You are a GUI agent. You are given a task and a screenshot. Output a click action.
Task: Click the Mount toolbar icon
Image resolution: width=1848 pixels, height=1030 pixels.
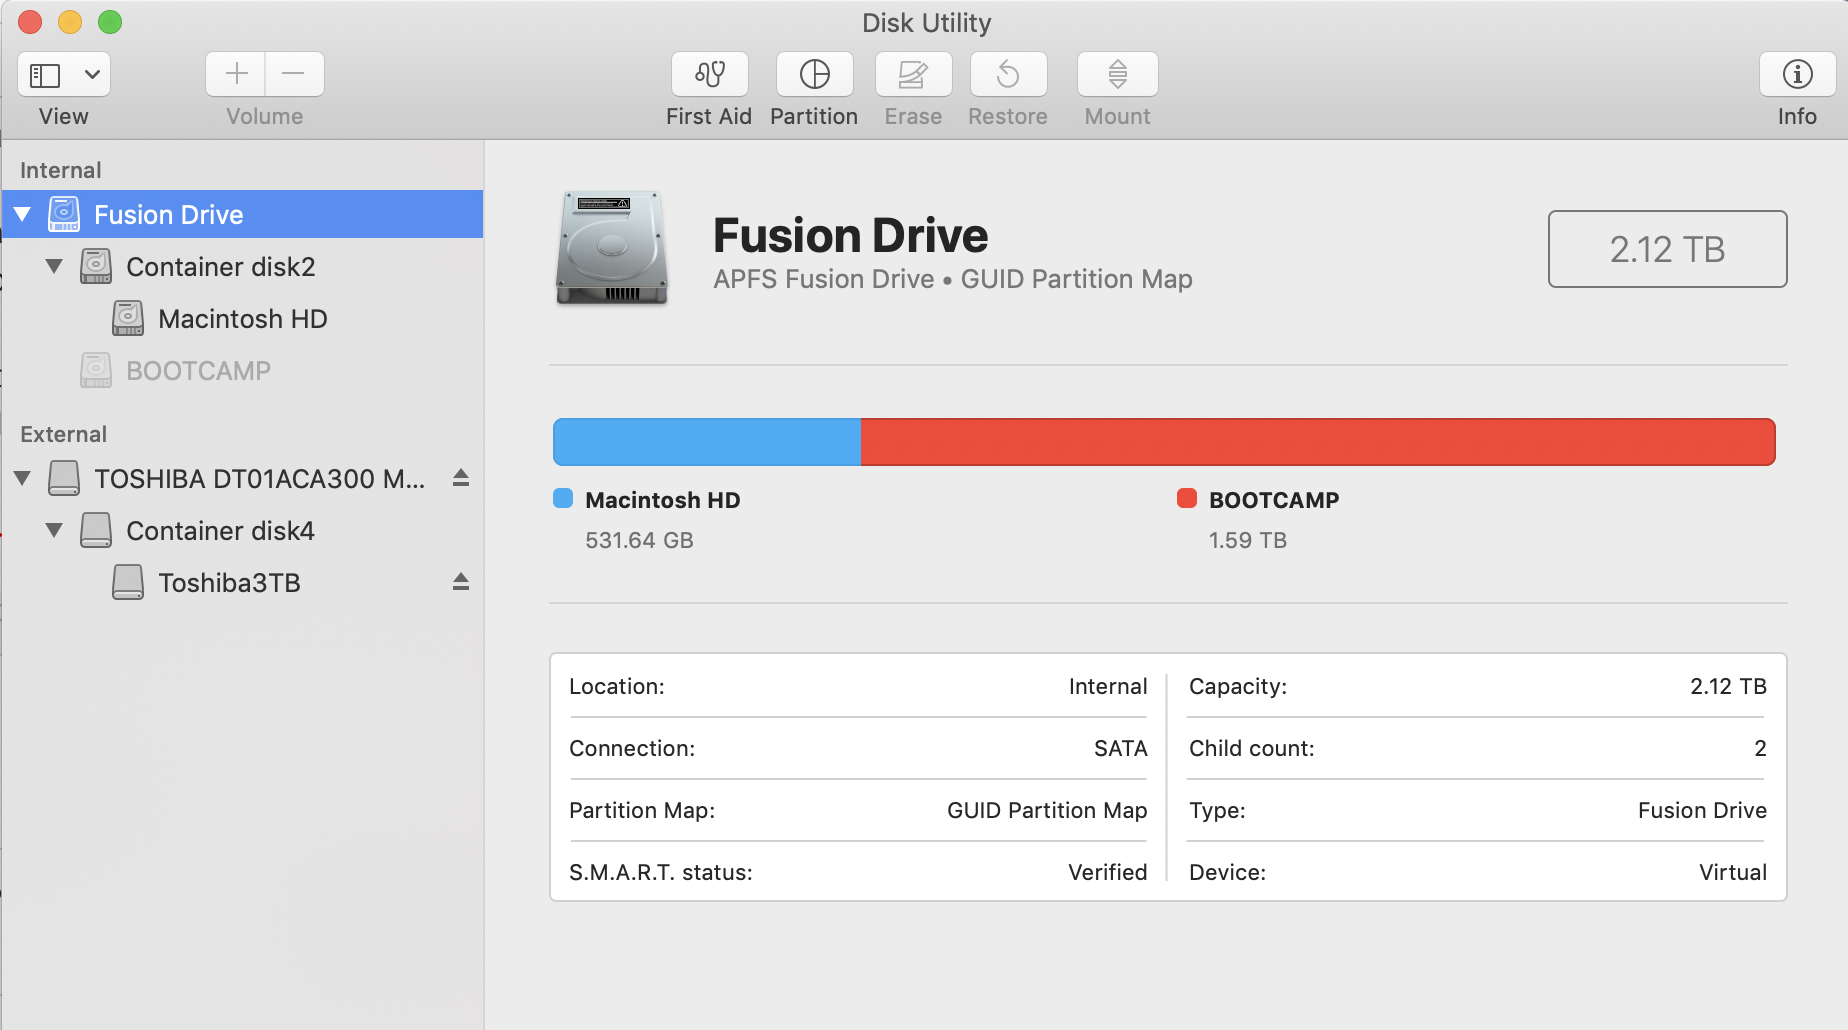[x=1117, y=75]
